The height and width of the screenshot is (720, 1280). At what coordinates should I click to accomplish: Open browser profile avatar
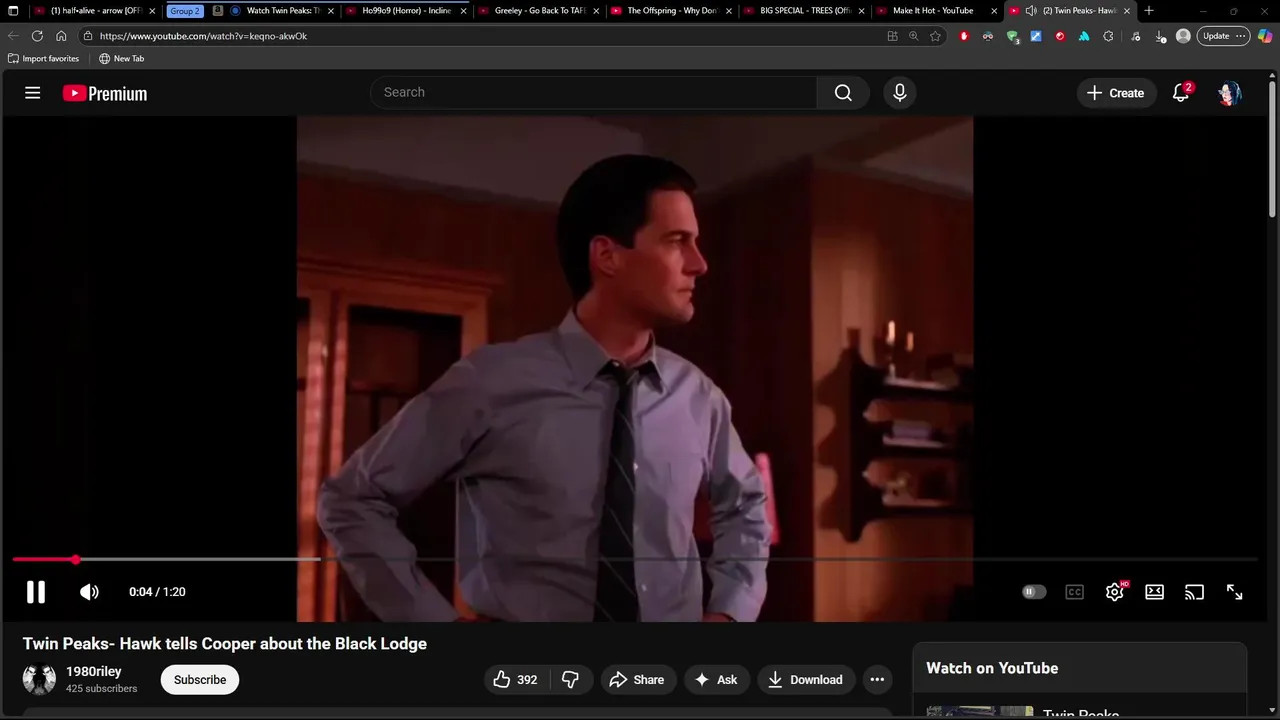tap(1183, 36)
